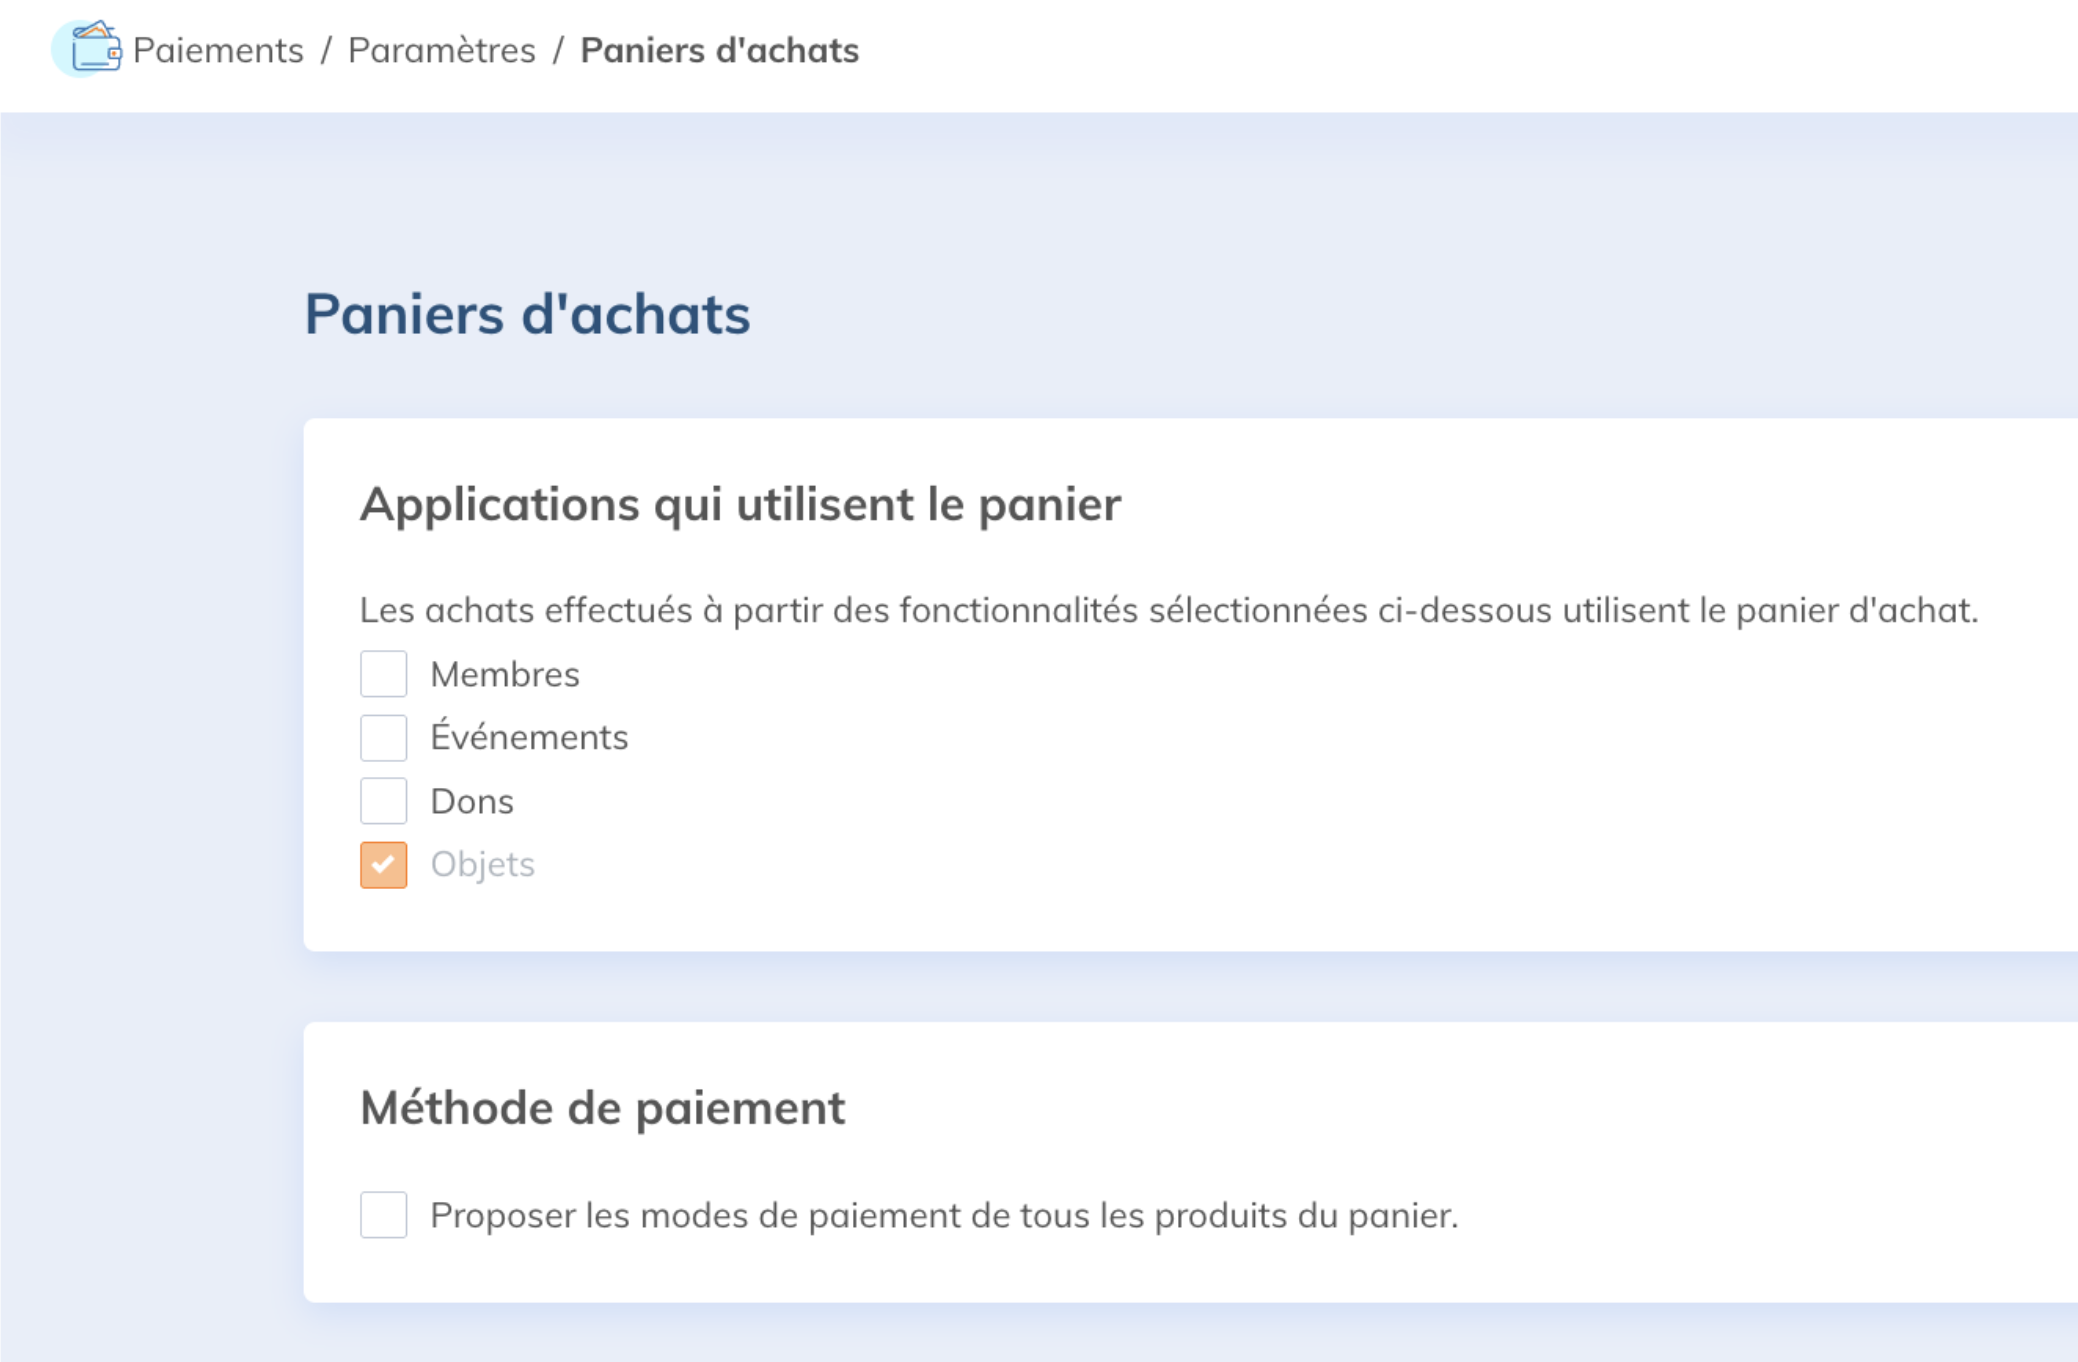Open the Paiements breadcrumb link
This screenshot has width=2078, height=1362.
(218, 50)
